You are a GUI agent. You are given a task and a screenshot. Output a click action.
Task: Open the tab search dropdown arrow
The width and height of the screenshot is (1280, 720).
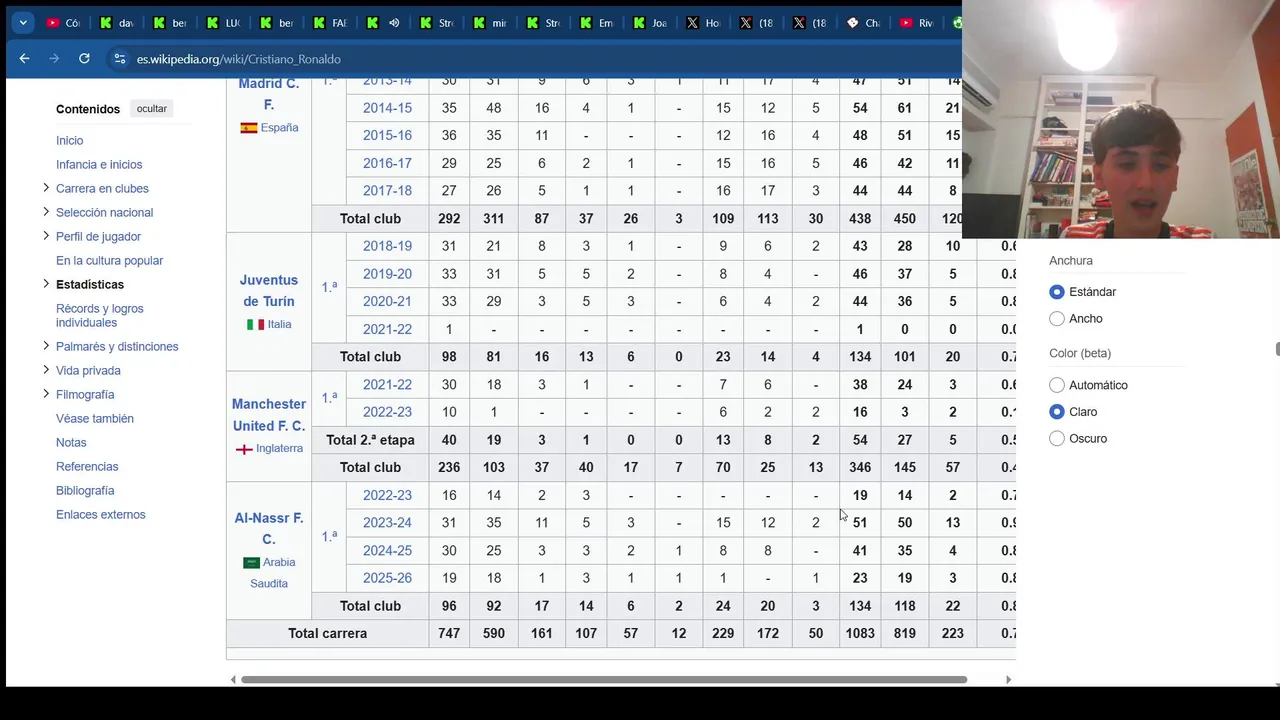[22, 22]
